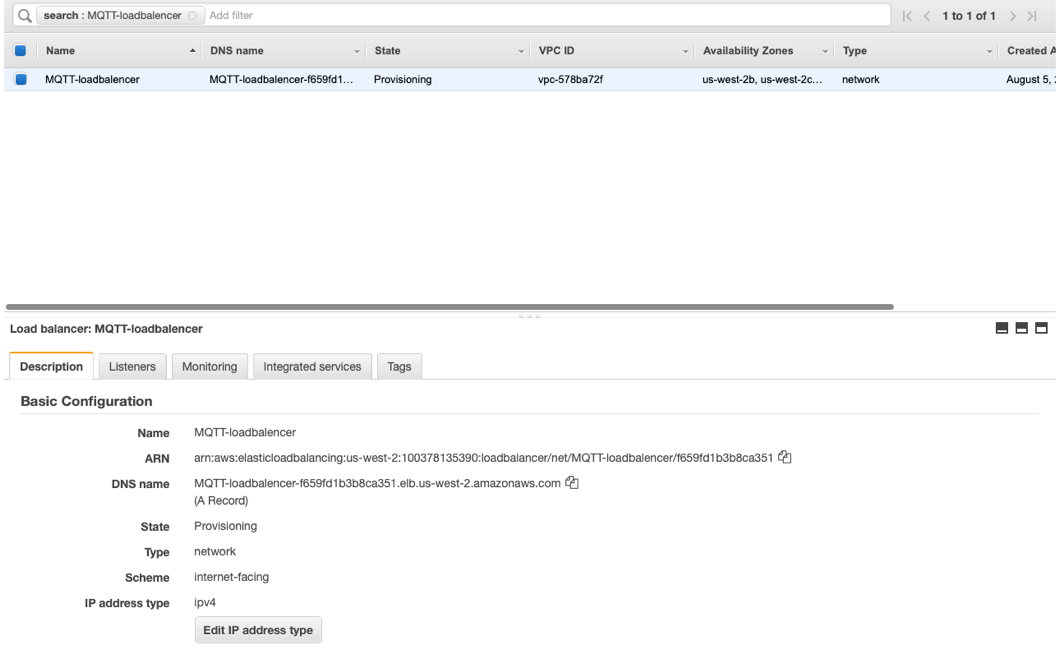Go to previous page of results
Image resolution: width=1060 pixels, height=650 pixels.
pyautogui.click(x=927, y=16)
